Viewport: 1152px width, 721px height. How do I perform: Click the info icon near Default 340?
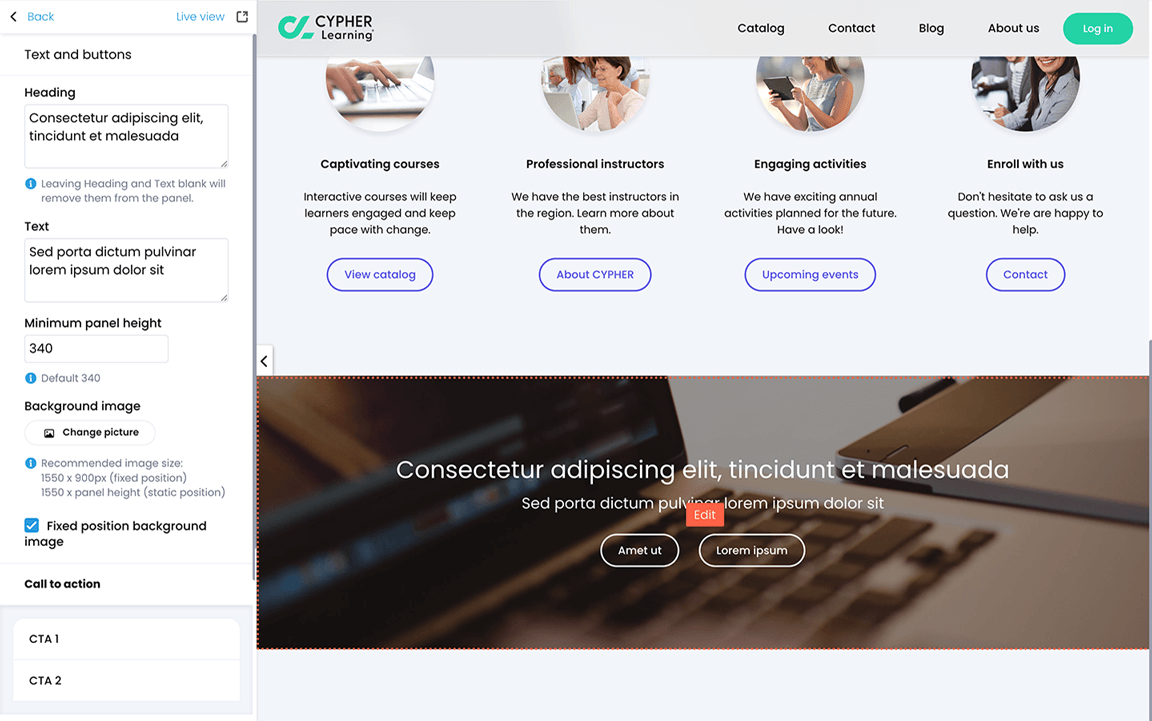(x=31, y=378)
